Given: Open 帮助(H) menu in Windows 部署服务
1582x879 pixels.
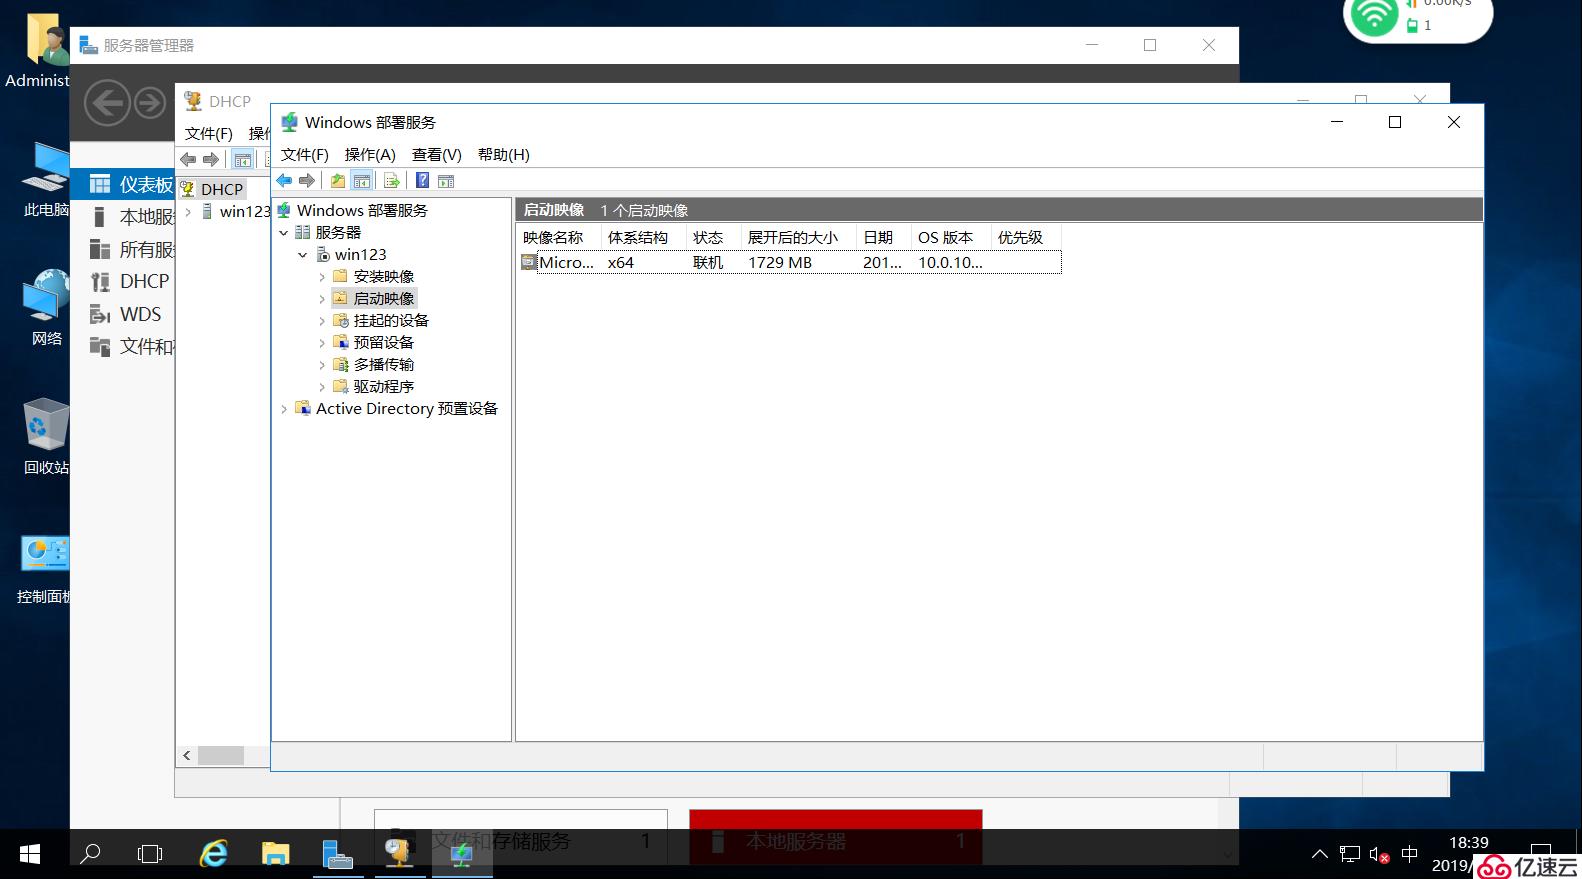Looking at the screenshot, I should 504,155.
